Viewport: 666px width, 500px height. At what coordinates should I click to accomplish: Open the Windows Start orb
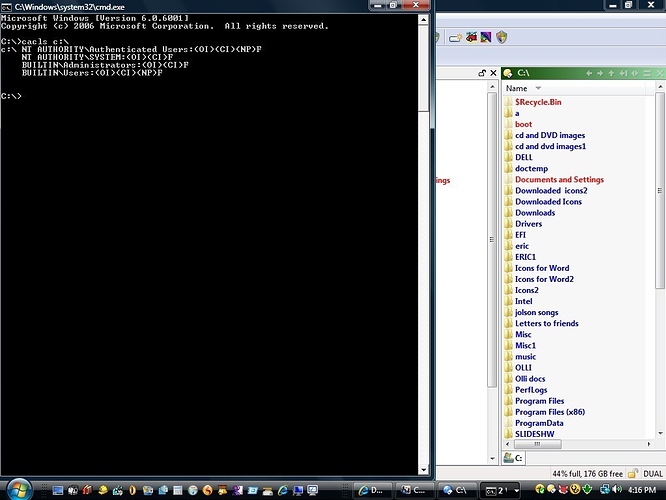[18, 490]
